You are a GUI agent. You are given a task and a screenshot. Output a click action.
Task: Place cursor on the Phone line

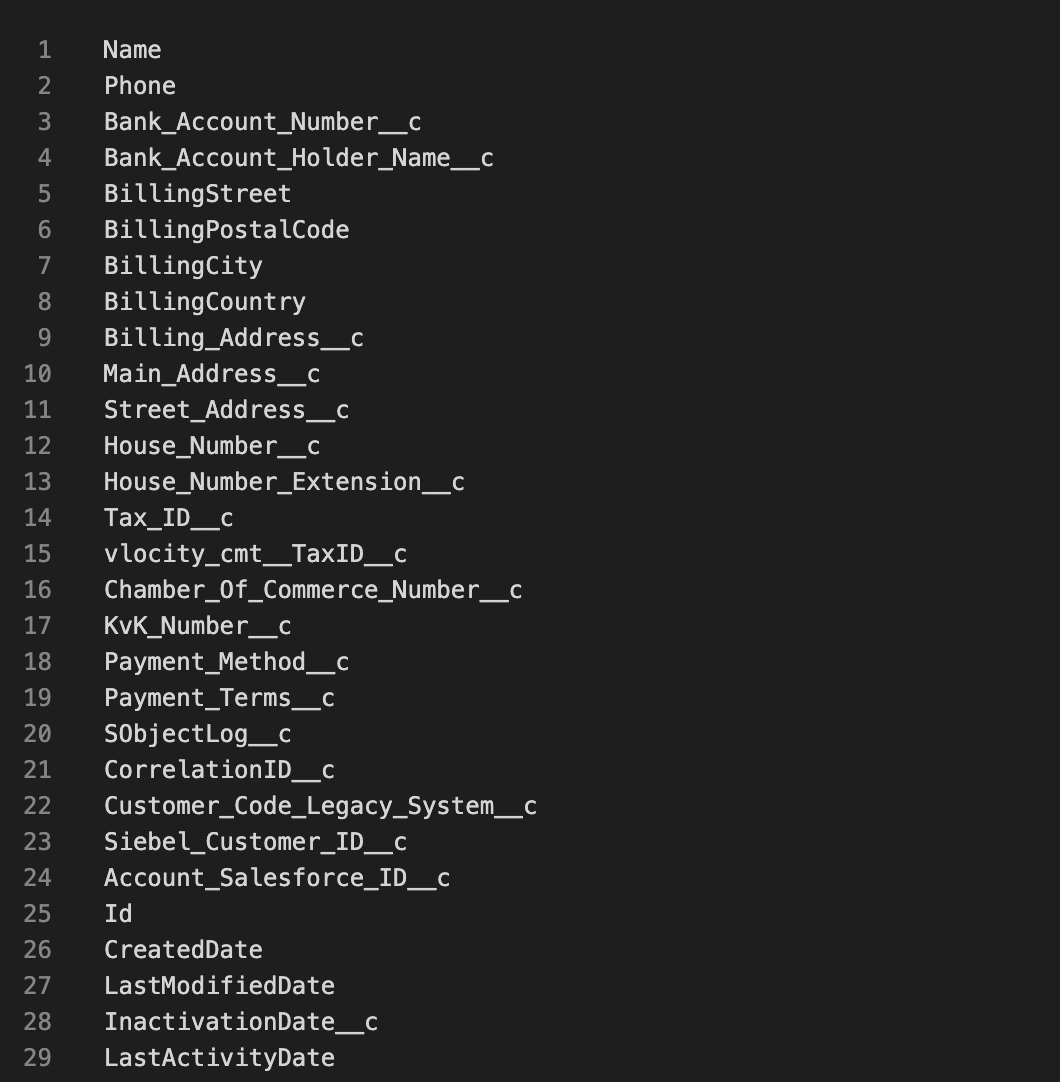point(140,86)
